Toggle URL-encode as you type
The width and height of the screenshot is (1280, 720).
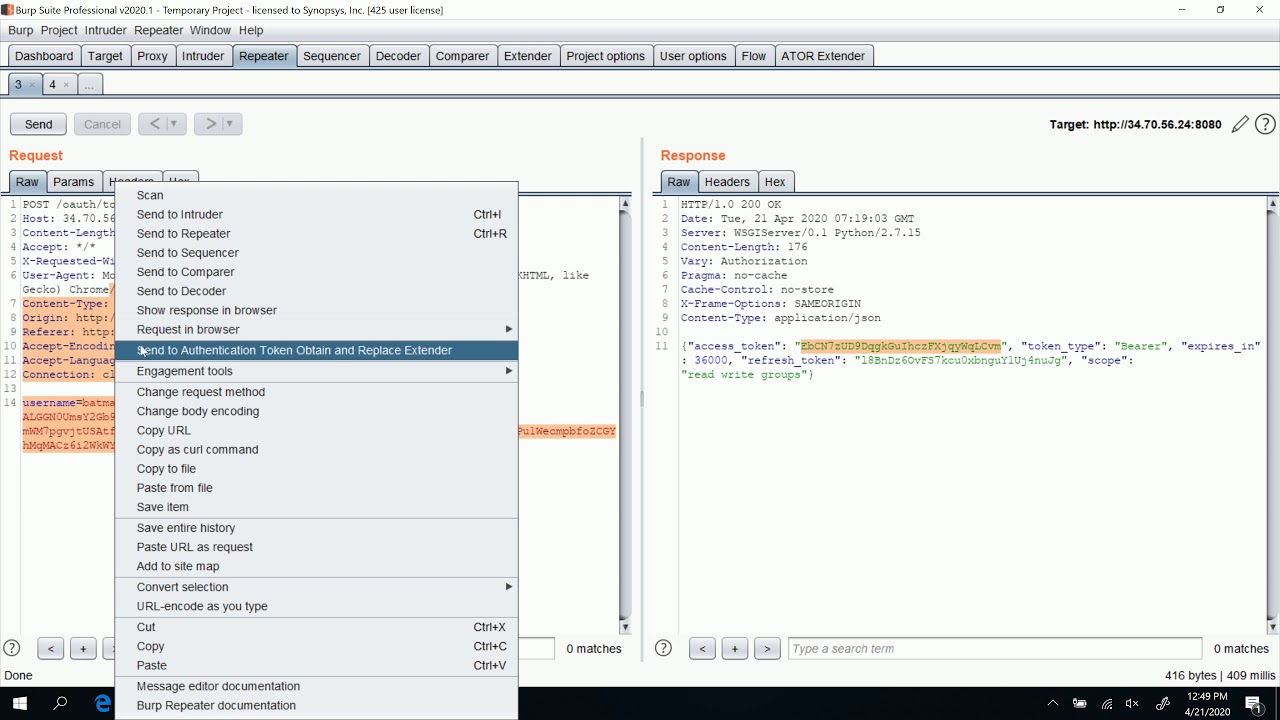click(x=317, y=606)
